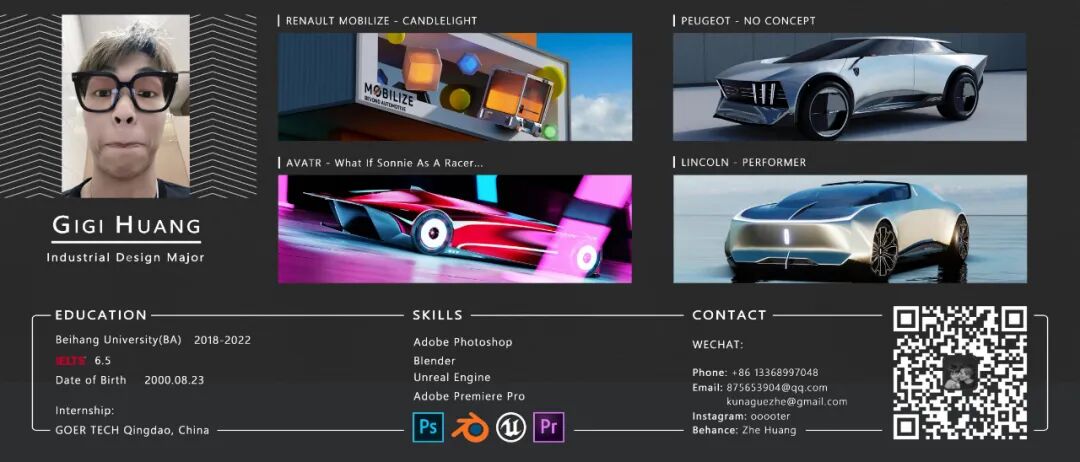The height and width of the screenshot is (462, 1080).
Task: Click the WeChat QR code
Action: coord(960,372)
